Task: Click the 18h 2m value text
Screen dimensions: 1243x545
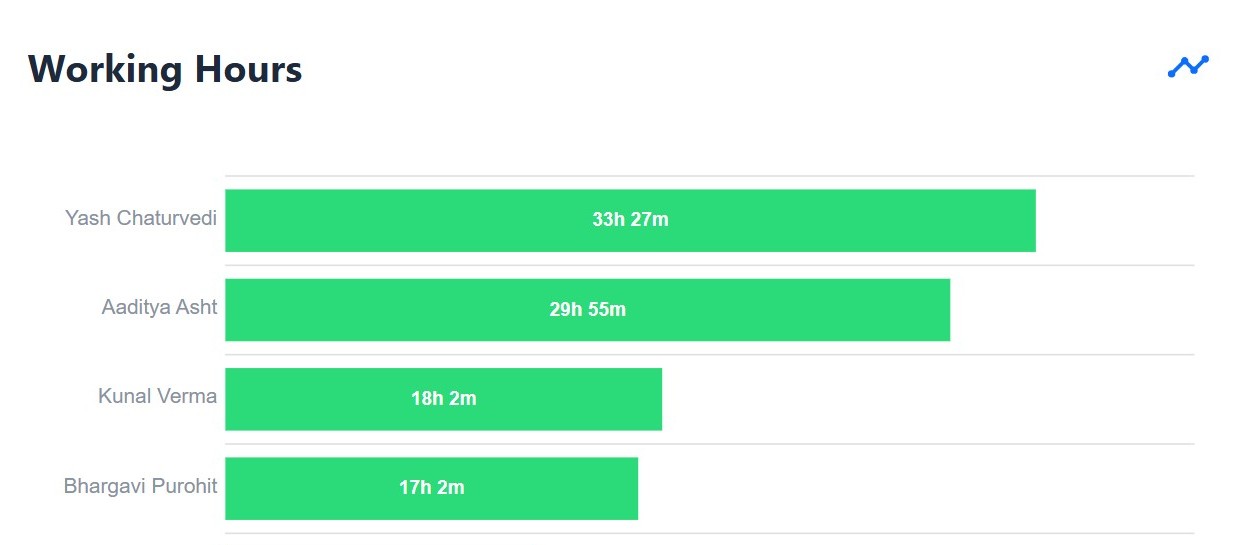Action: [443, 399]
